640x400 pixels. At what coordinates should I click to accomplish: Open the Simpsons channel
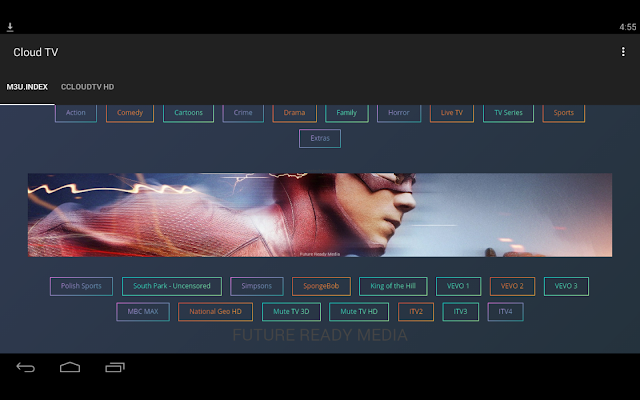(x=257, y=286)
